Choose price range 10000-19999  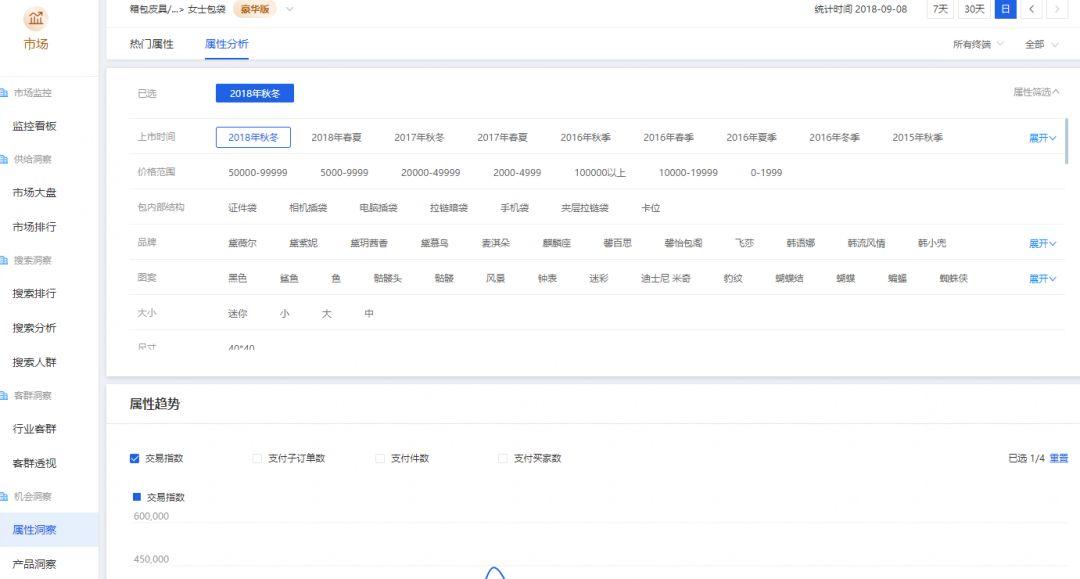[x=688, y=172]
